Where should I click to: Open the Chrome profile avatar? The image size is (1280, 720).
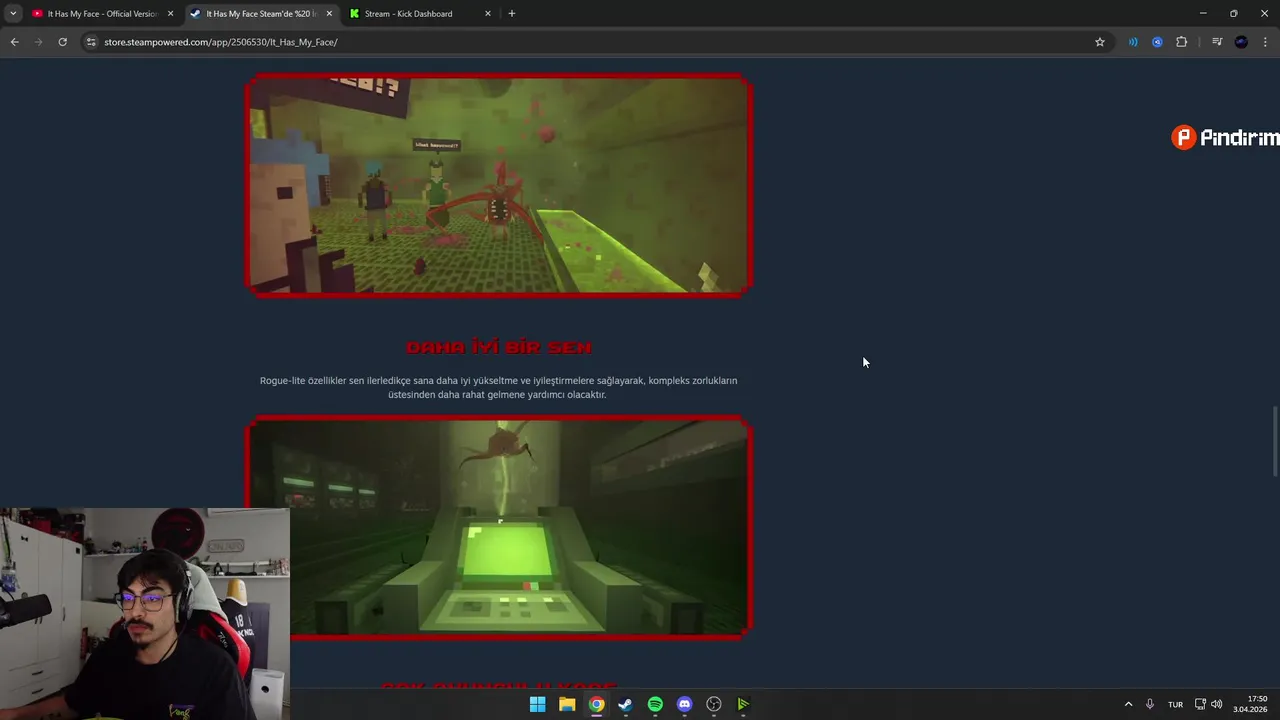[1241, 42]
